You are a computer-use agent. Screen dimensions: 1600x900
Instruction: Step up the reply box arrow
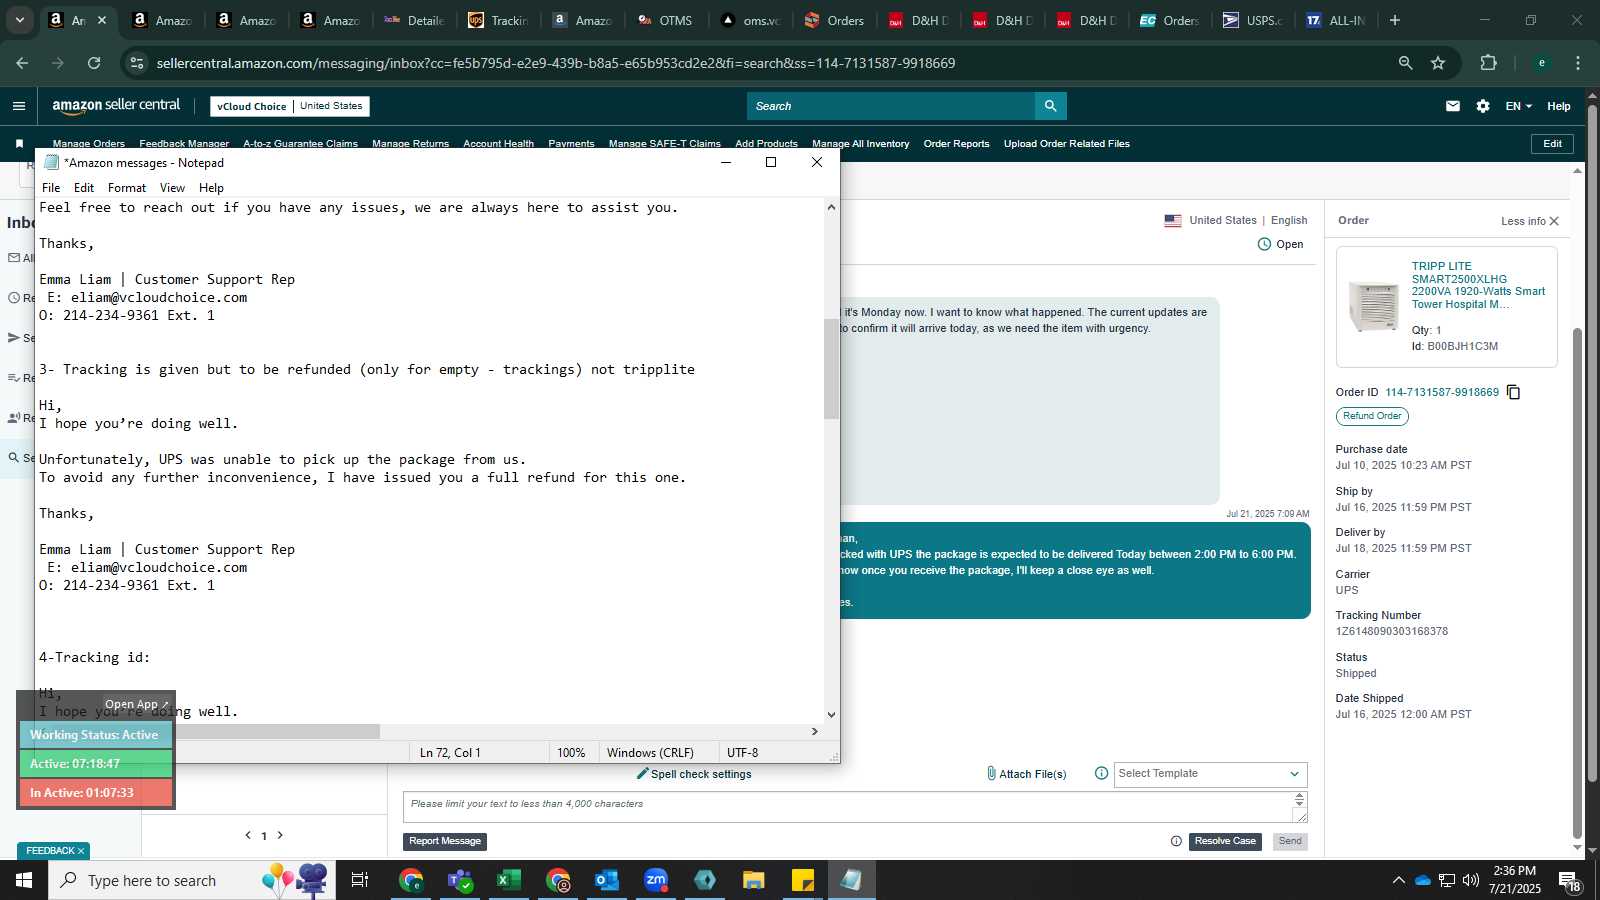[x=1300, y=796]
